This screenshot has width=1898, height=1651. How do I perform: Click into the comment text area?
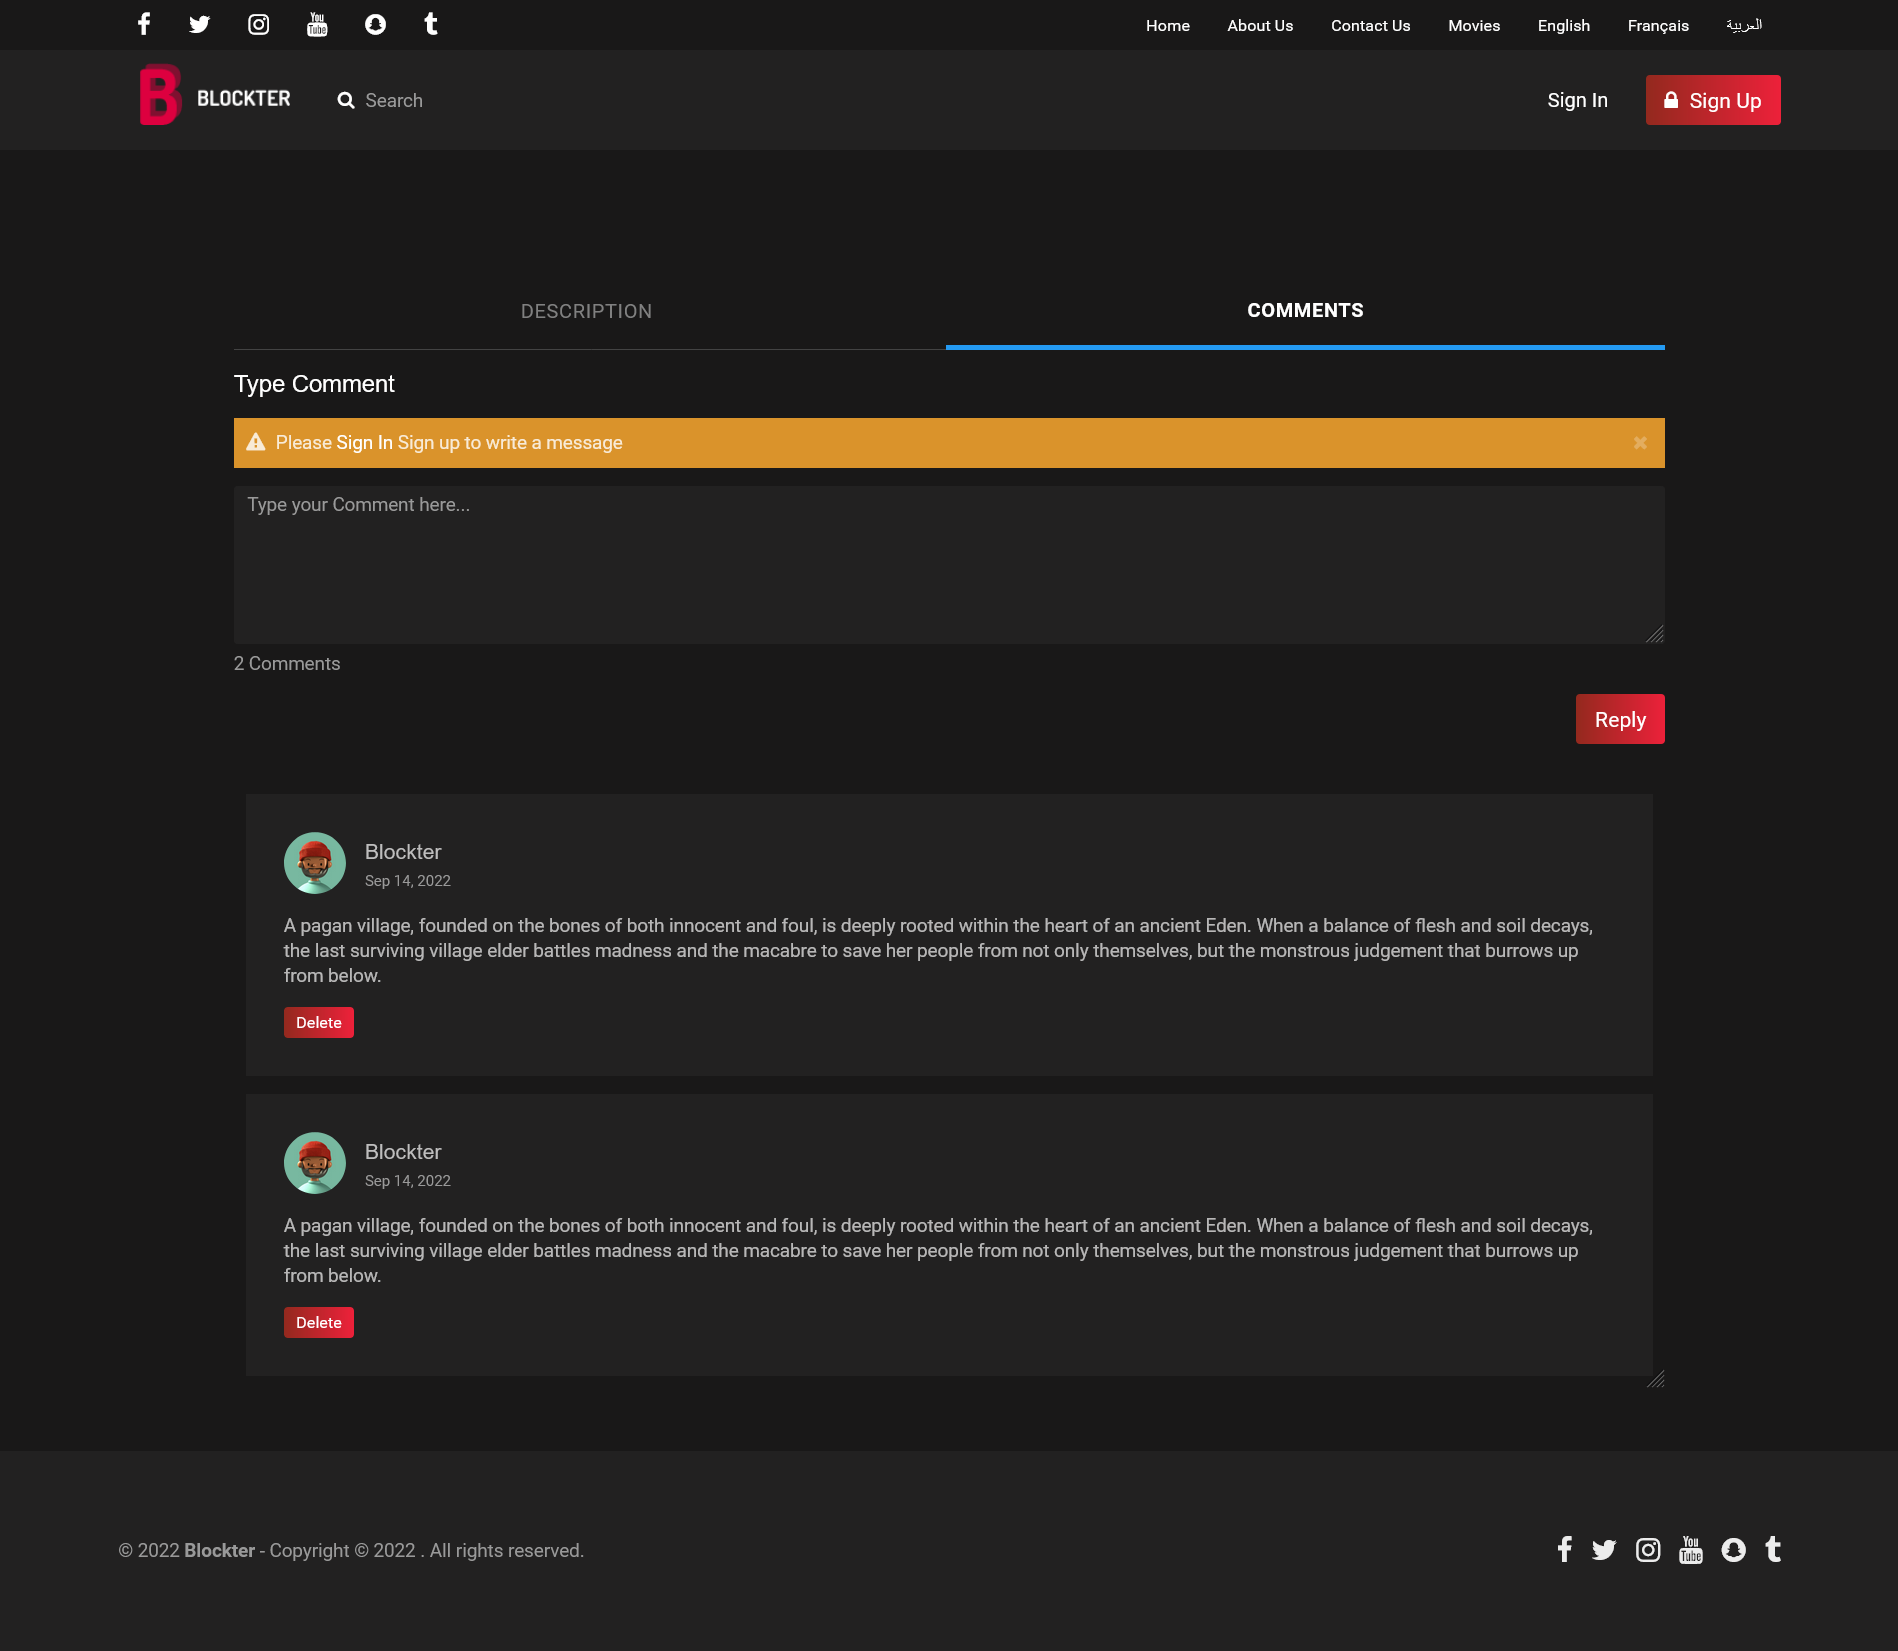point(949,565)
